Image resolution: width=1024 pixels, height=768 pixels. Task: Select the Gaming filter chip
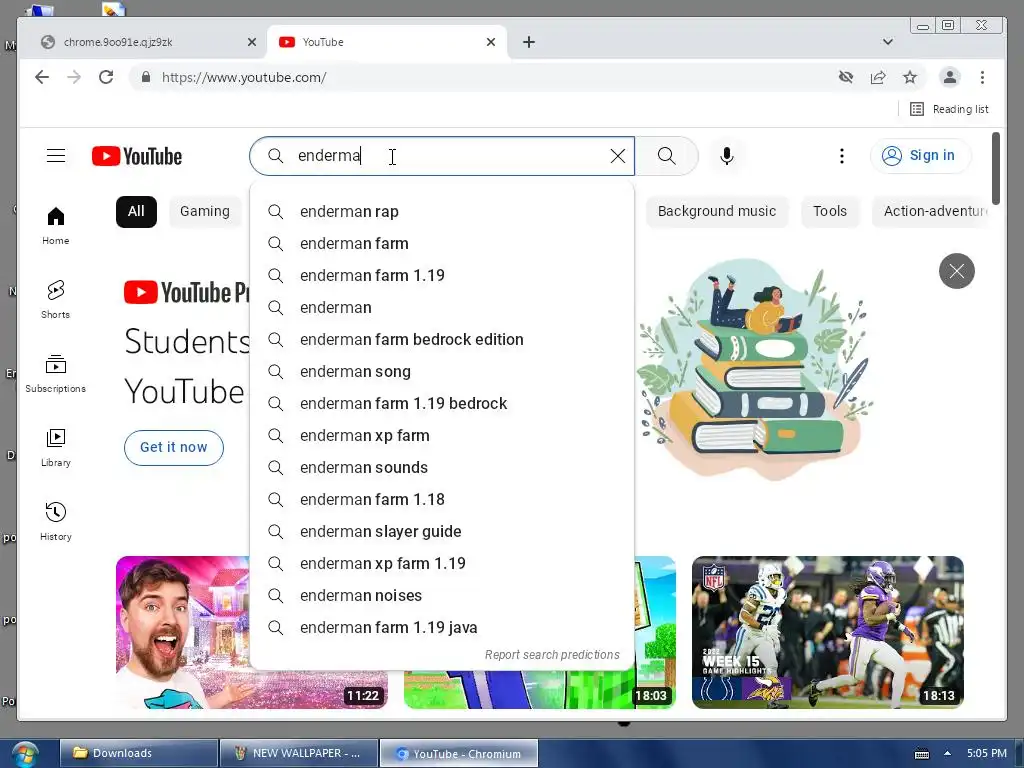coord(205,212)
